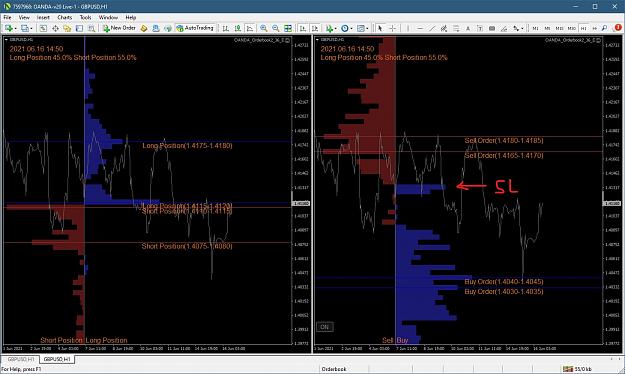
Task: Select the horizontal line tool
Action: tap(420, 28)
